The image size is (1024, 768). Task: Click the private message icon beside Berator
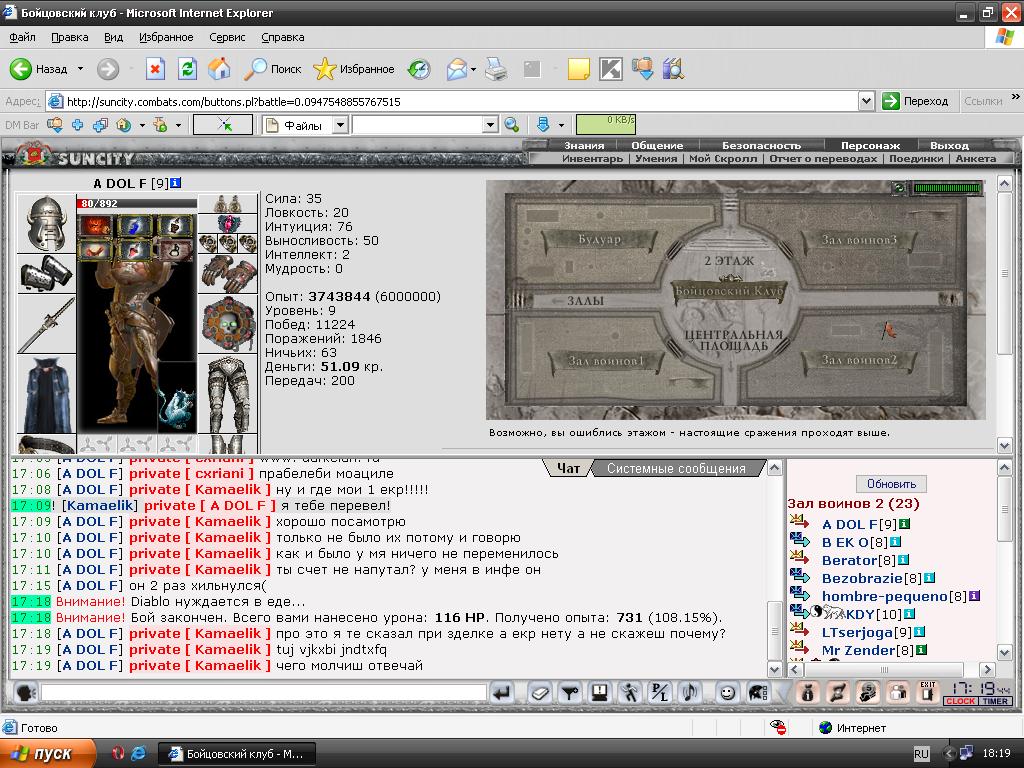800,557
